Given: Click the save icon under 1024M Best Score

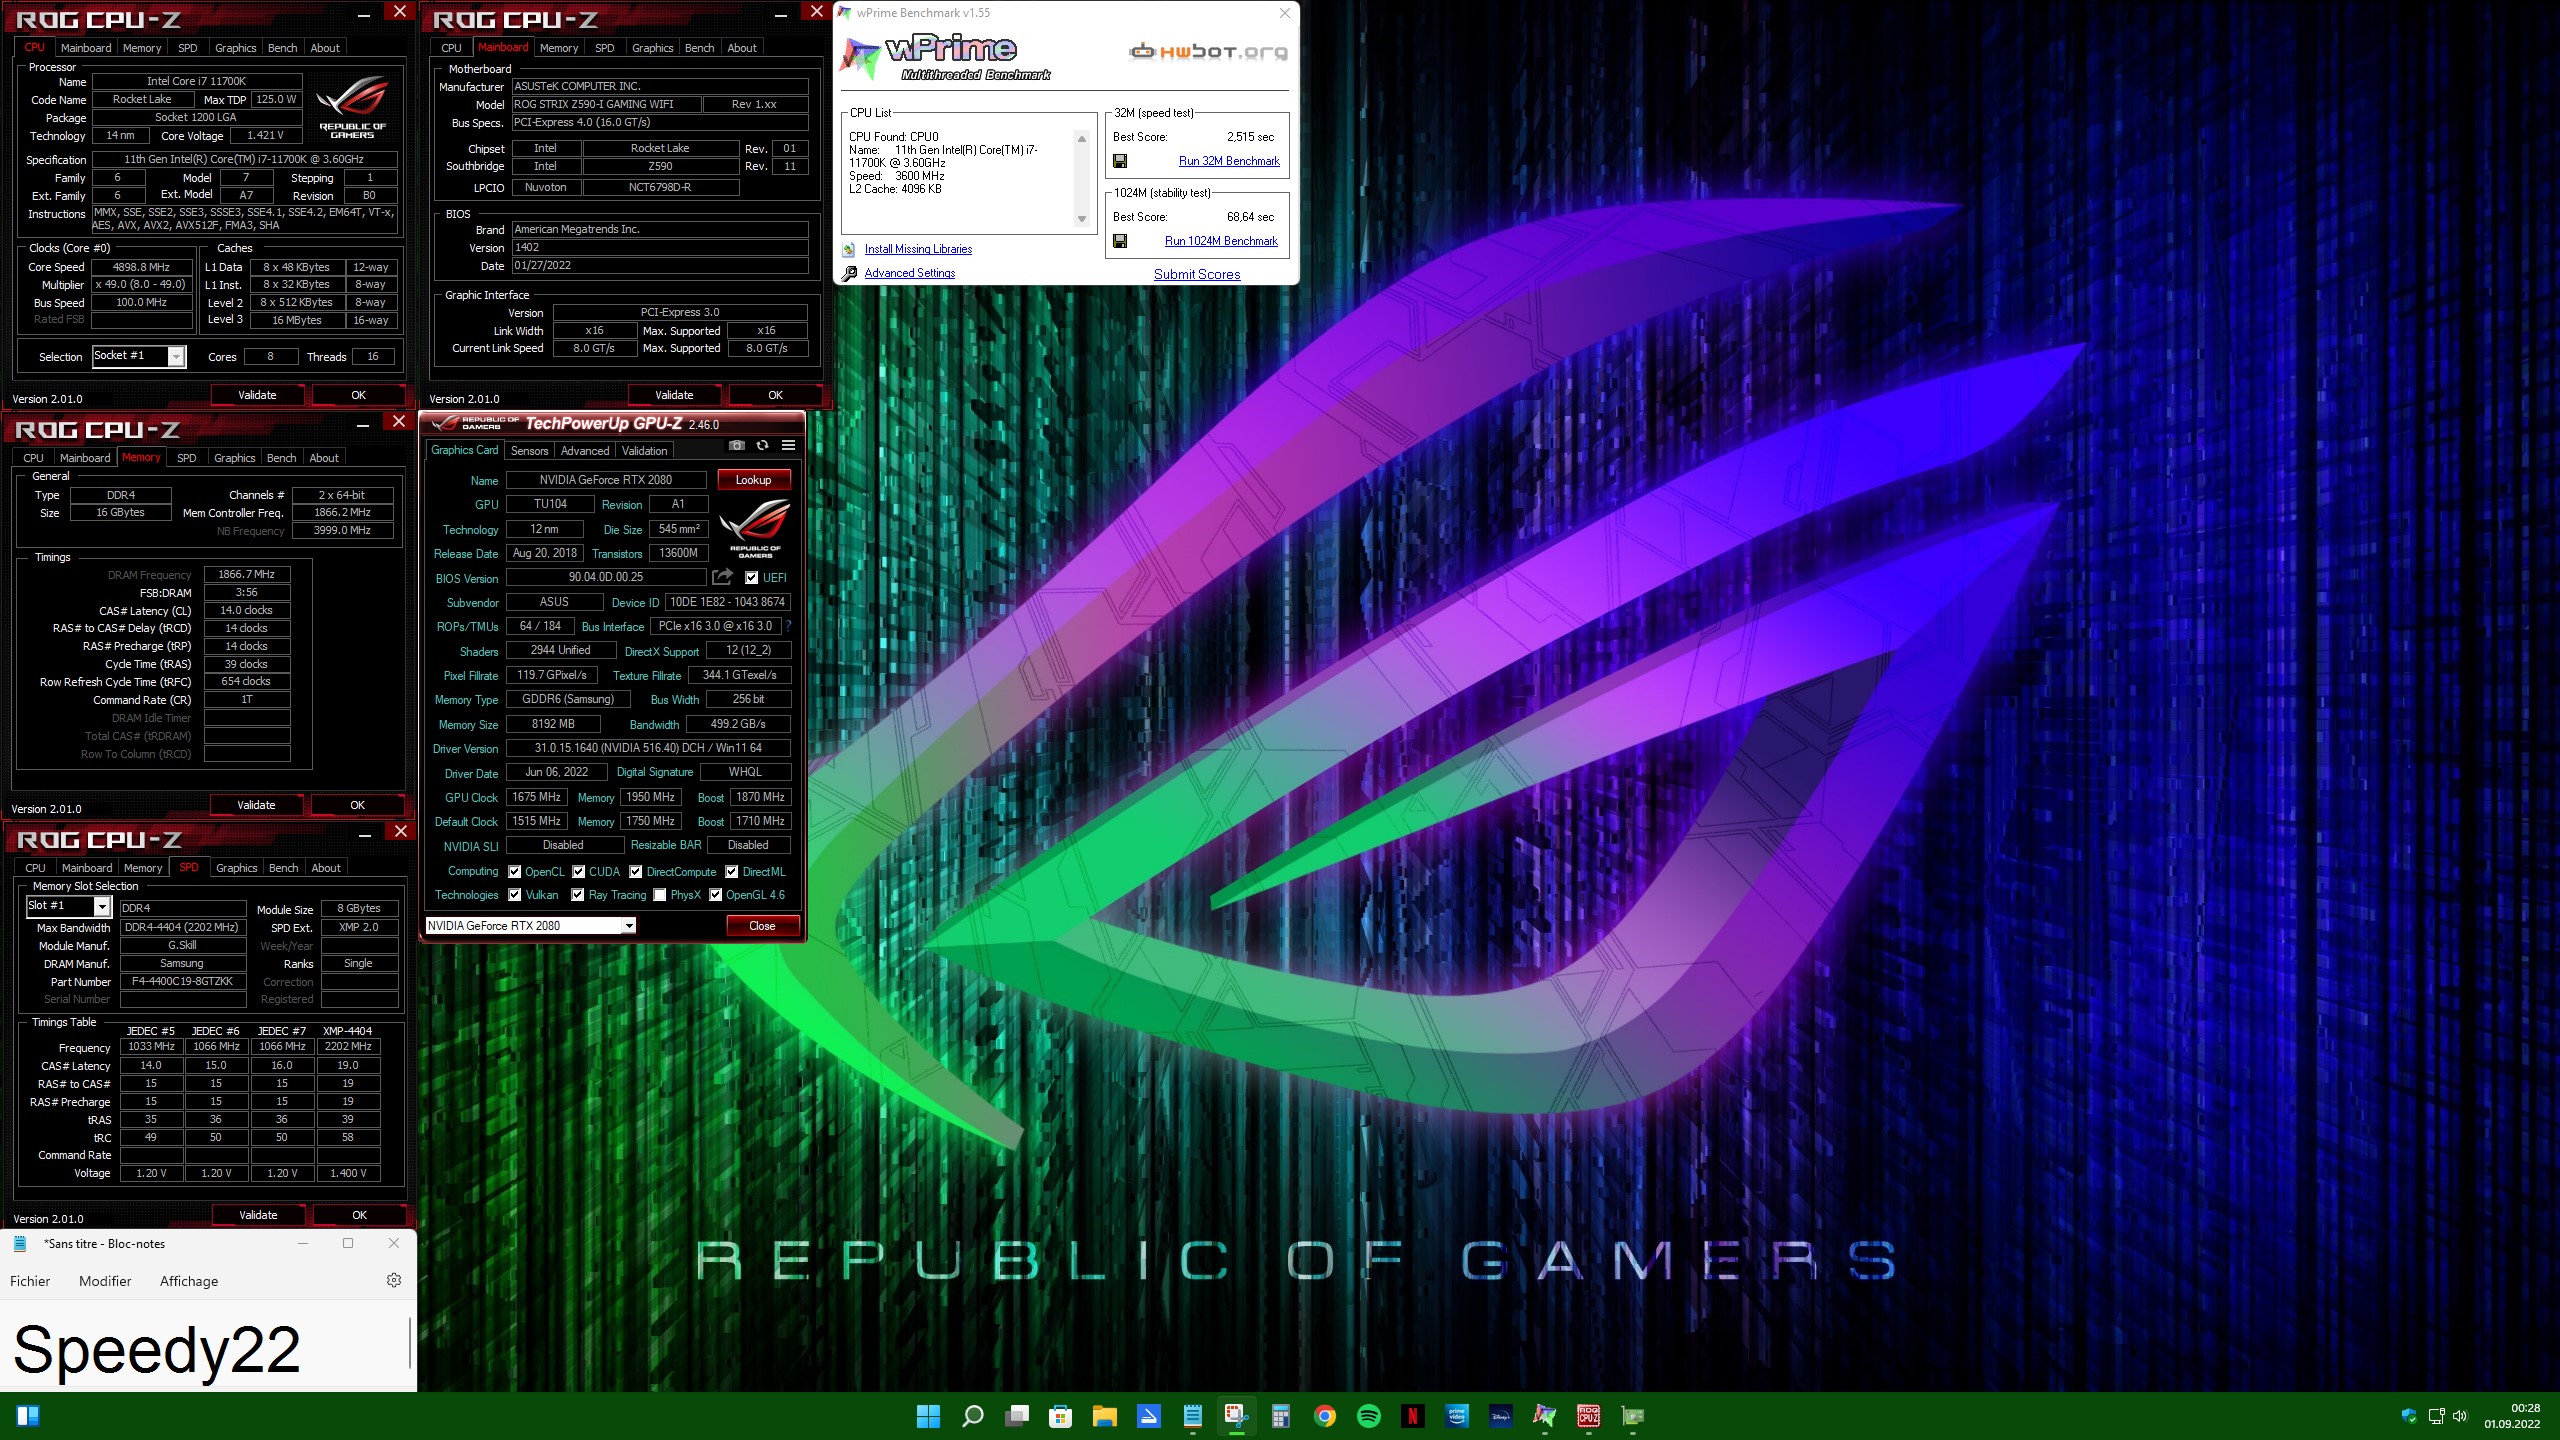Looking at the screenshot, I should (x=1120, y=241).
